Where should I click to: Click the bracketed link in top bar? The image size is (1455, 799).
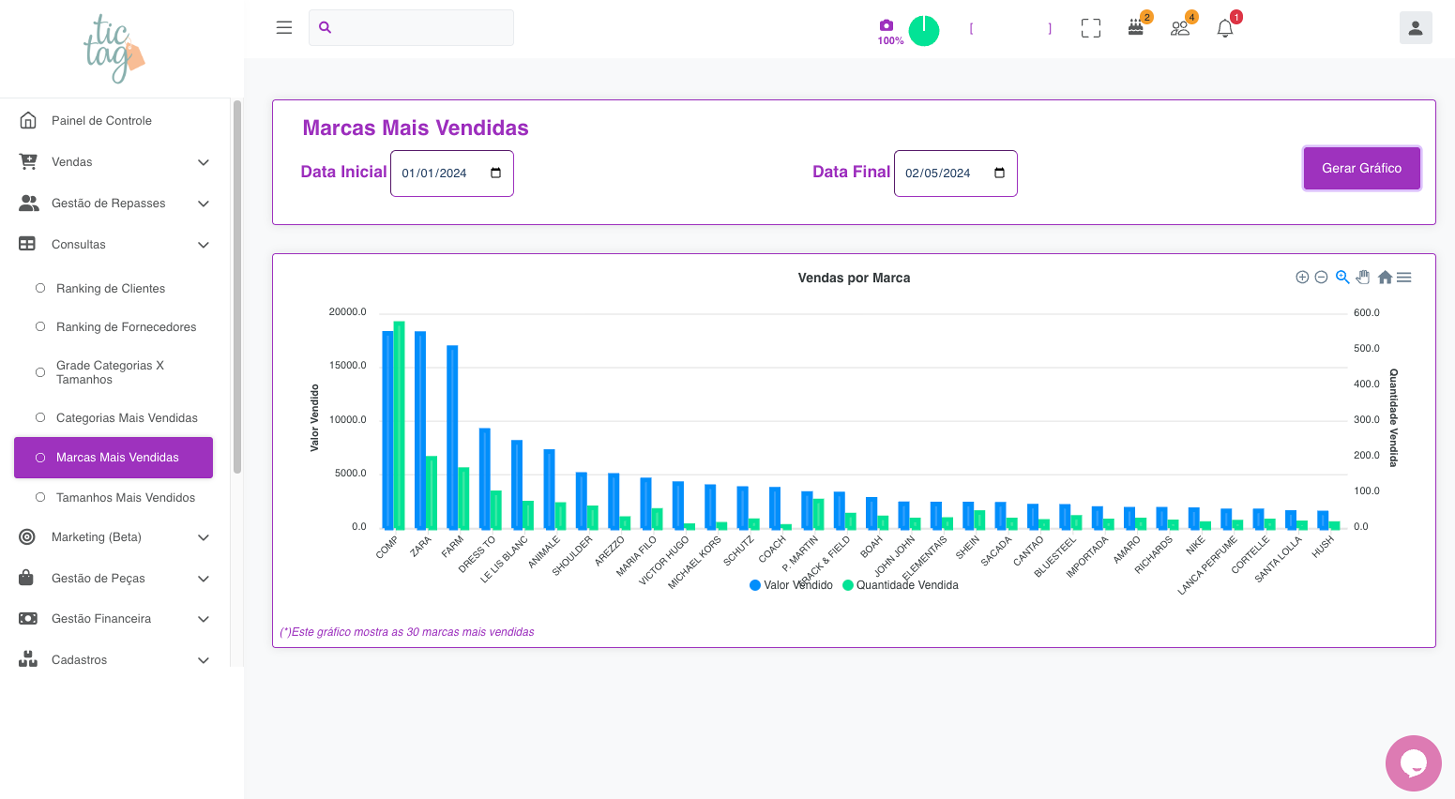[1010, 29]
